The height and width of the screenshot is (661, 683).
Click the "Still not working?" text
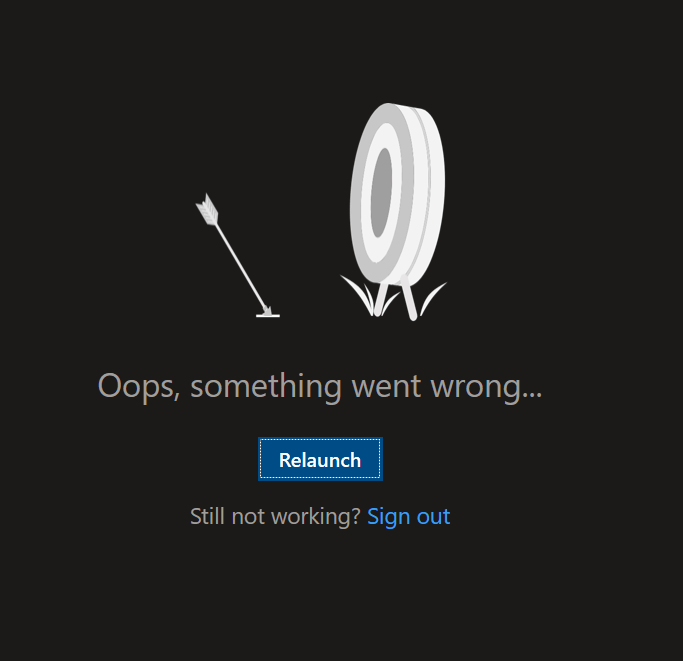point(275,517)
